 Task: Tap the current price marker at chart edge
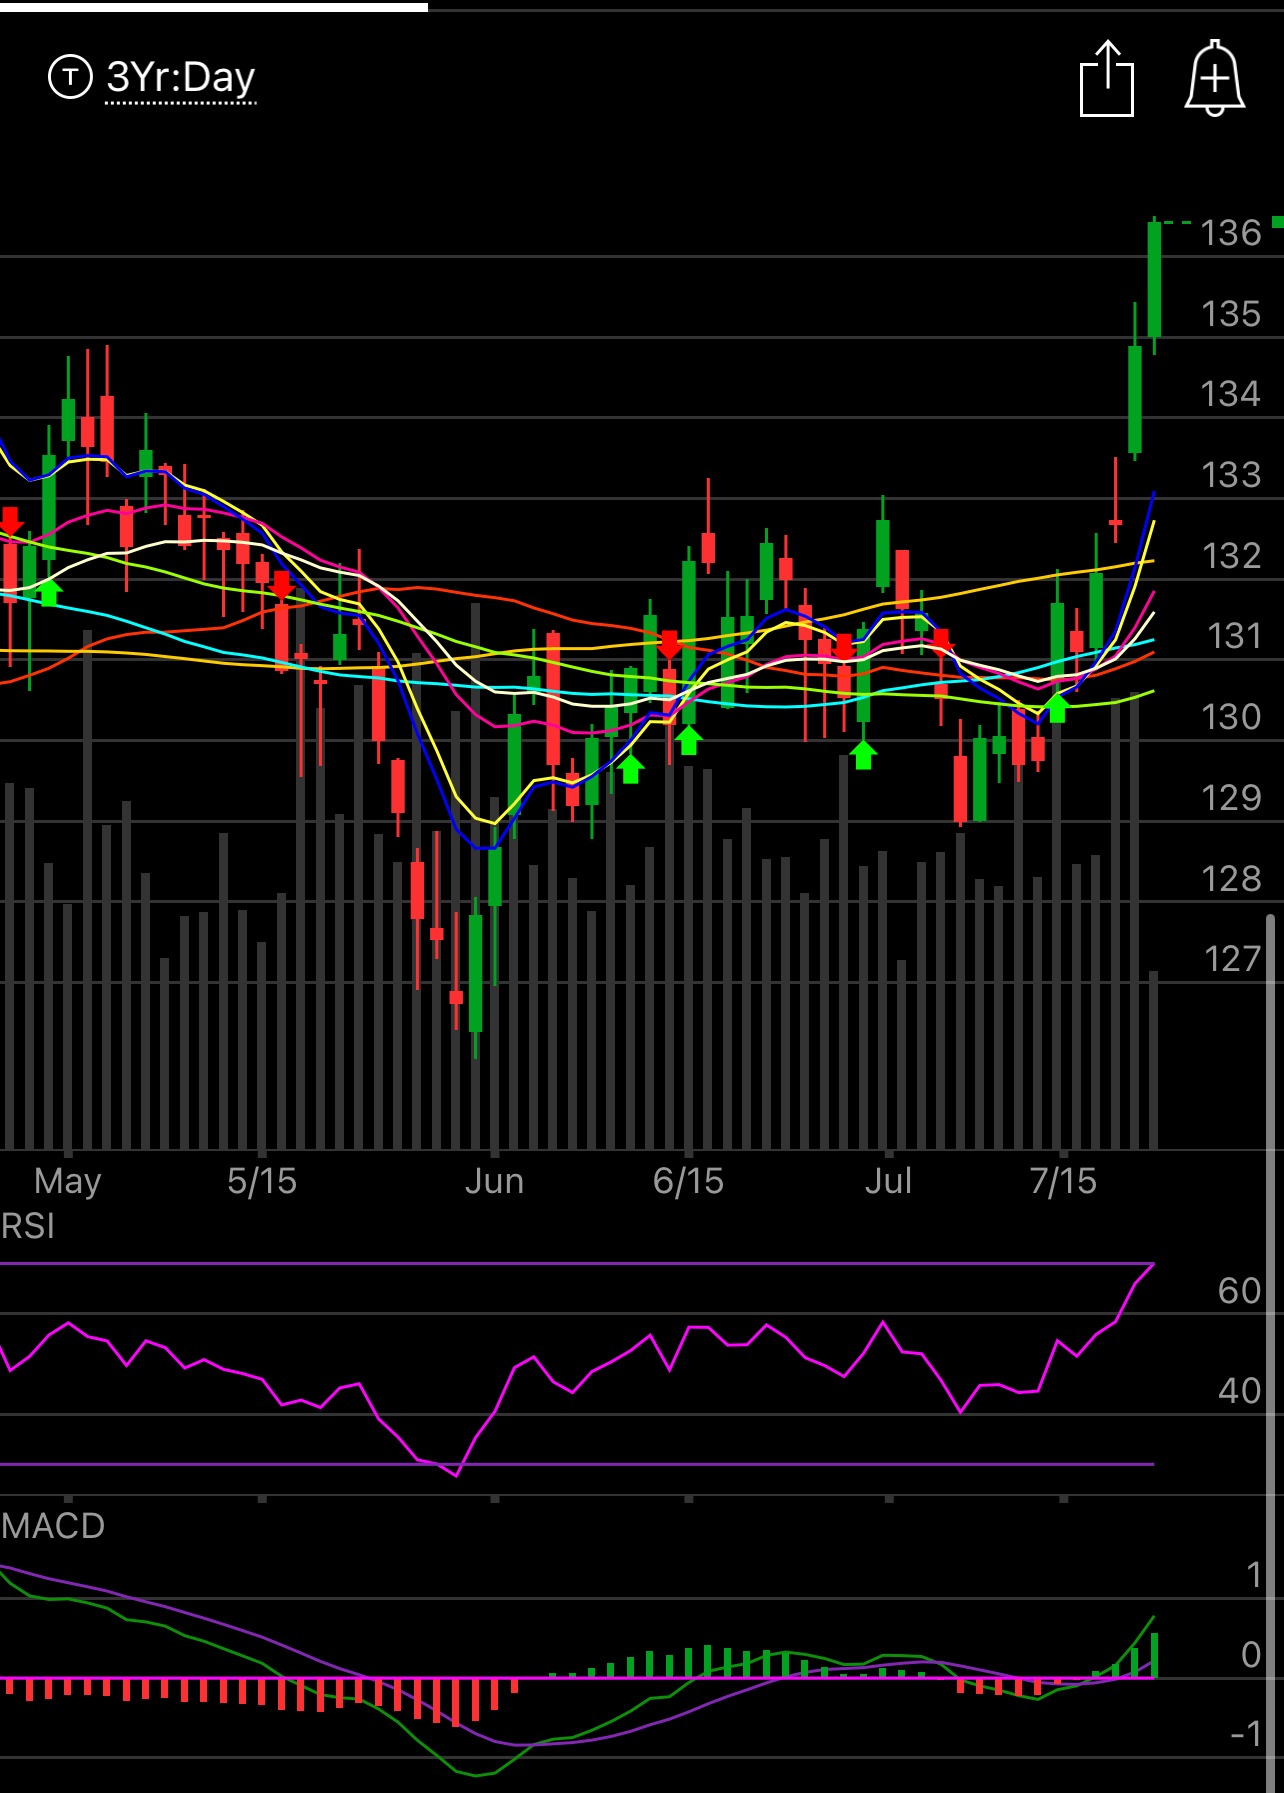coord(1277,222)
